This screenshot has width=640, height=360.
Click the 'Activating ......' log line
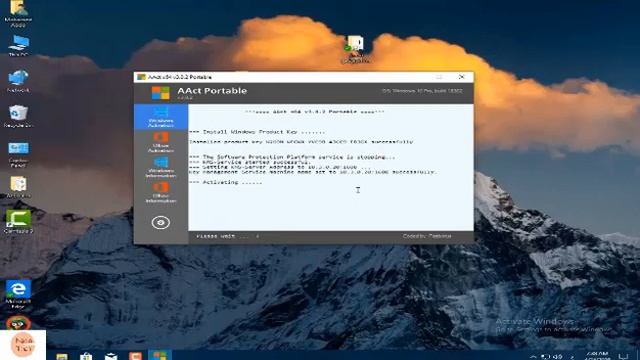[226, 182]
